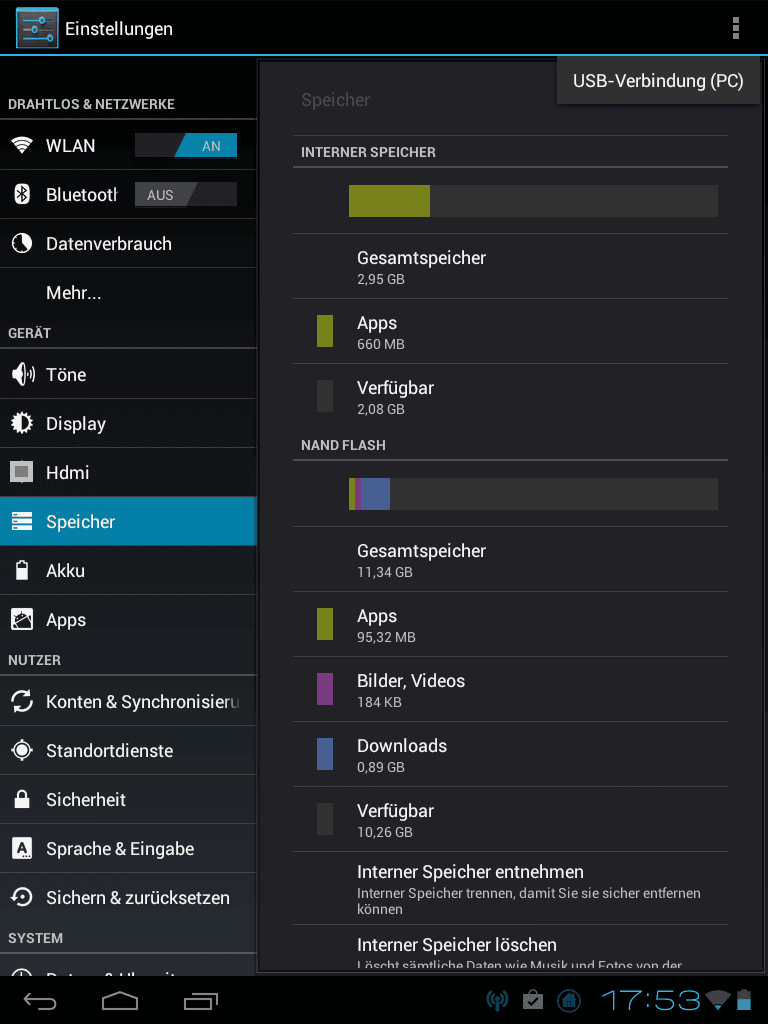Image resolution: width=768 pixels, height=1024 pixels.
Task: Select the Töne speaker icon
Action: (23, 374)
